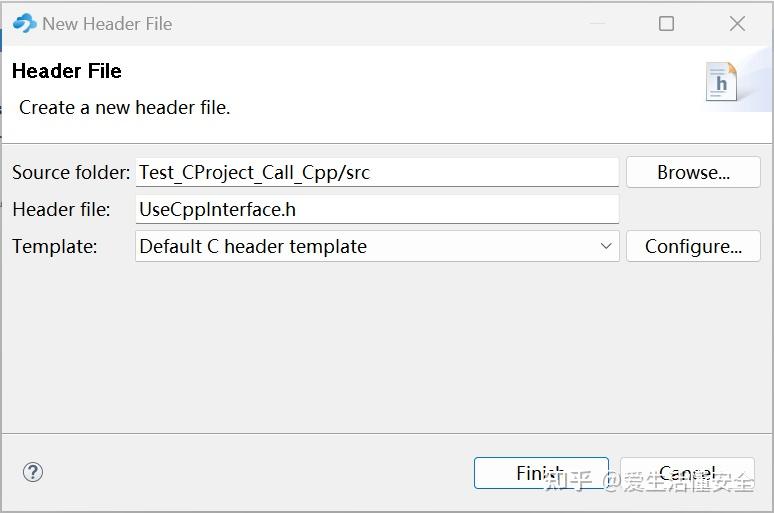Dismiss dialog with the Cancel button
The height and width of the screenshot is (513, 774).
687,473
